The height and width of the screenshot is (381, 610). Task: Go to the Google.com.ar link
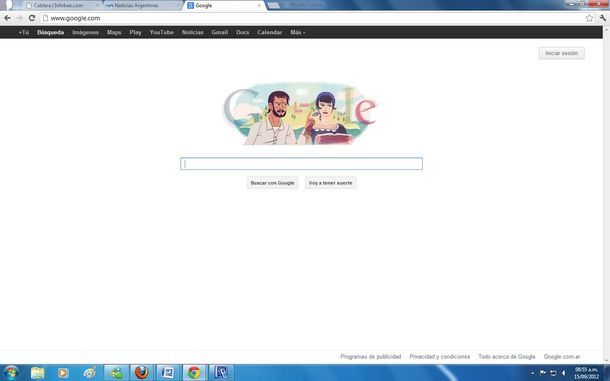point(562,356)
